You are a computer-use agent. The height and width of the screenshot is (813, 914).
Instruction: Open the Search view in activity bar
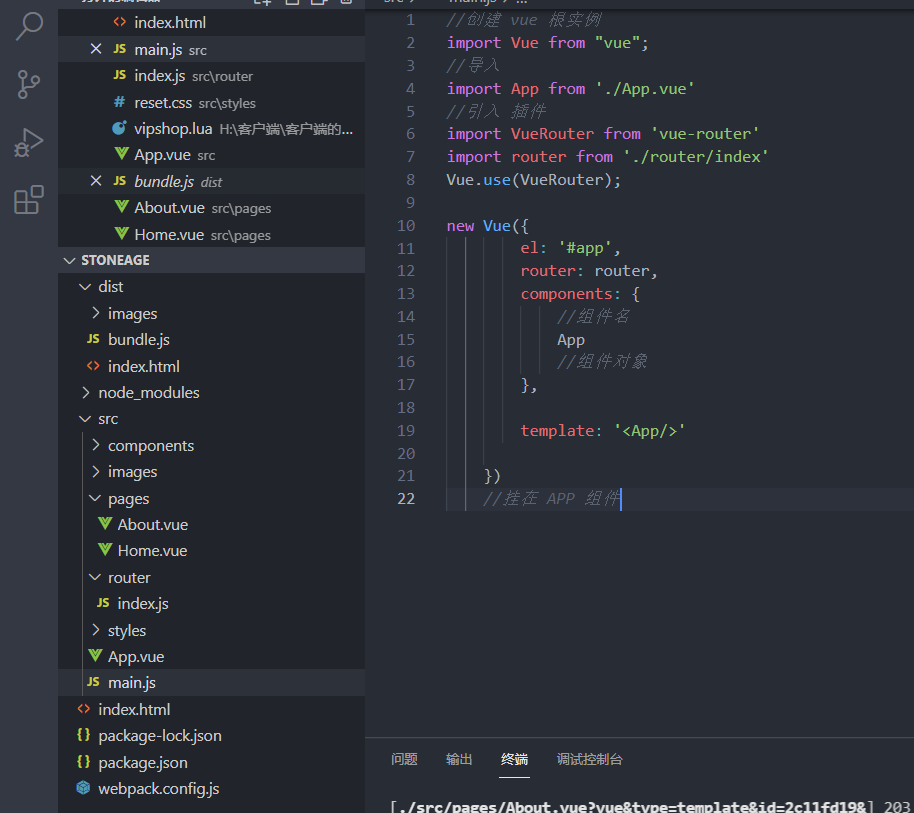coord(29,27)
